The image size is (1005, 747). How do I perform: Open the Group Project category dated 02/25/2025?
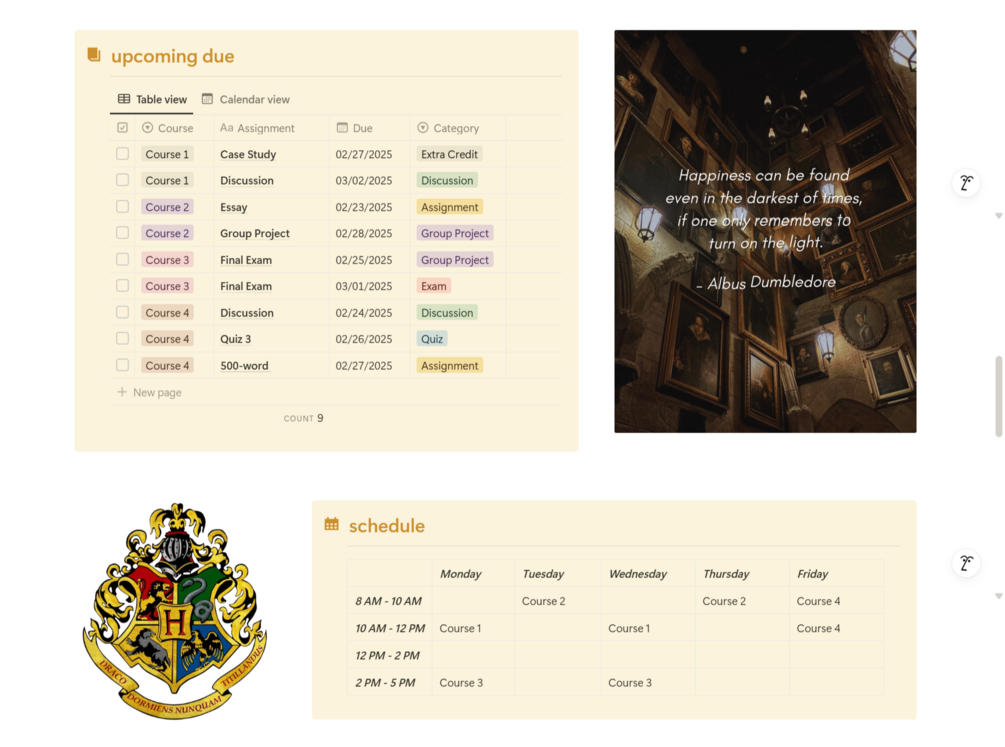pos(455,260)
